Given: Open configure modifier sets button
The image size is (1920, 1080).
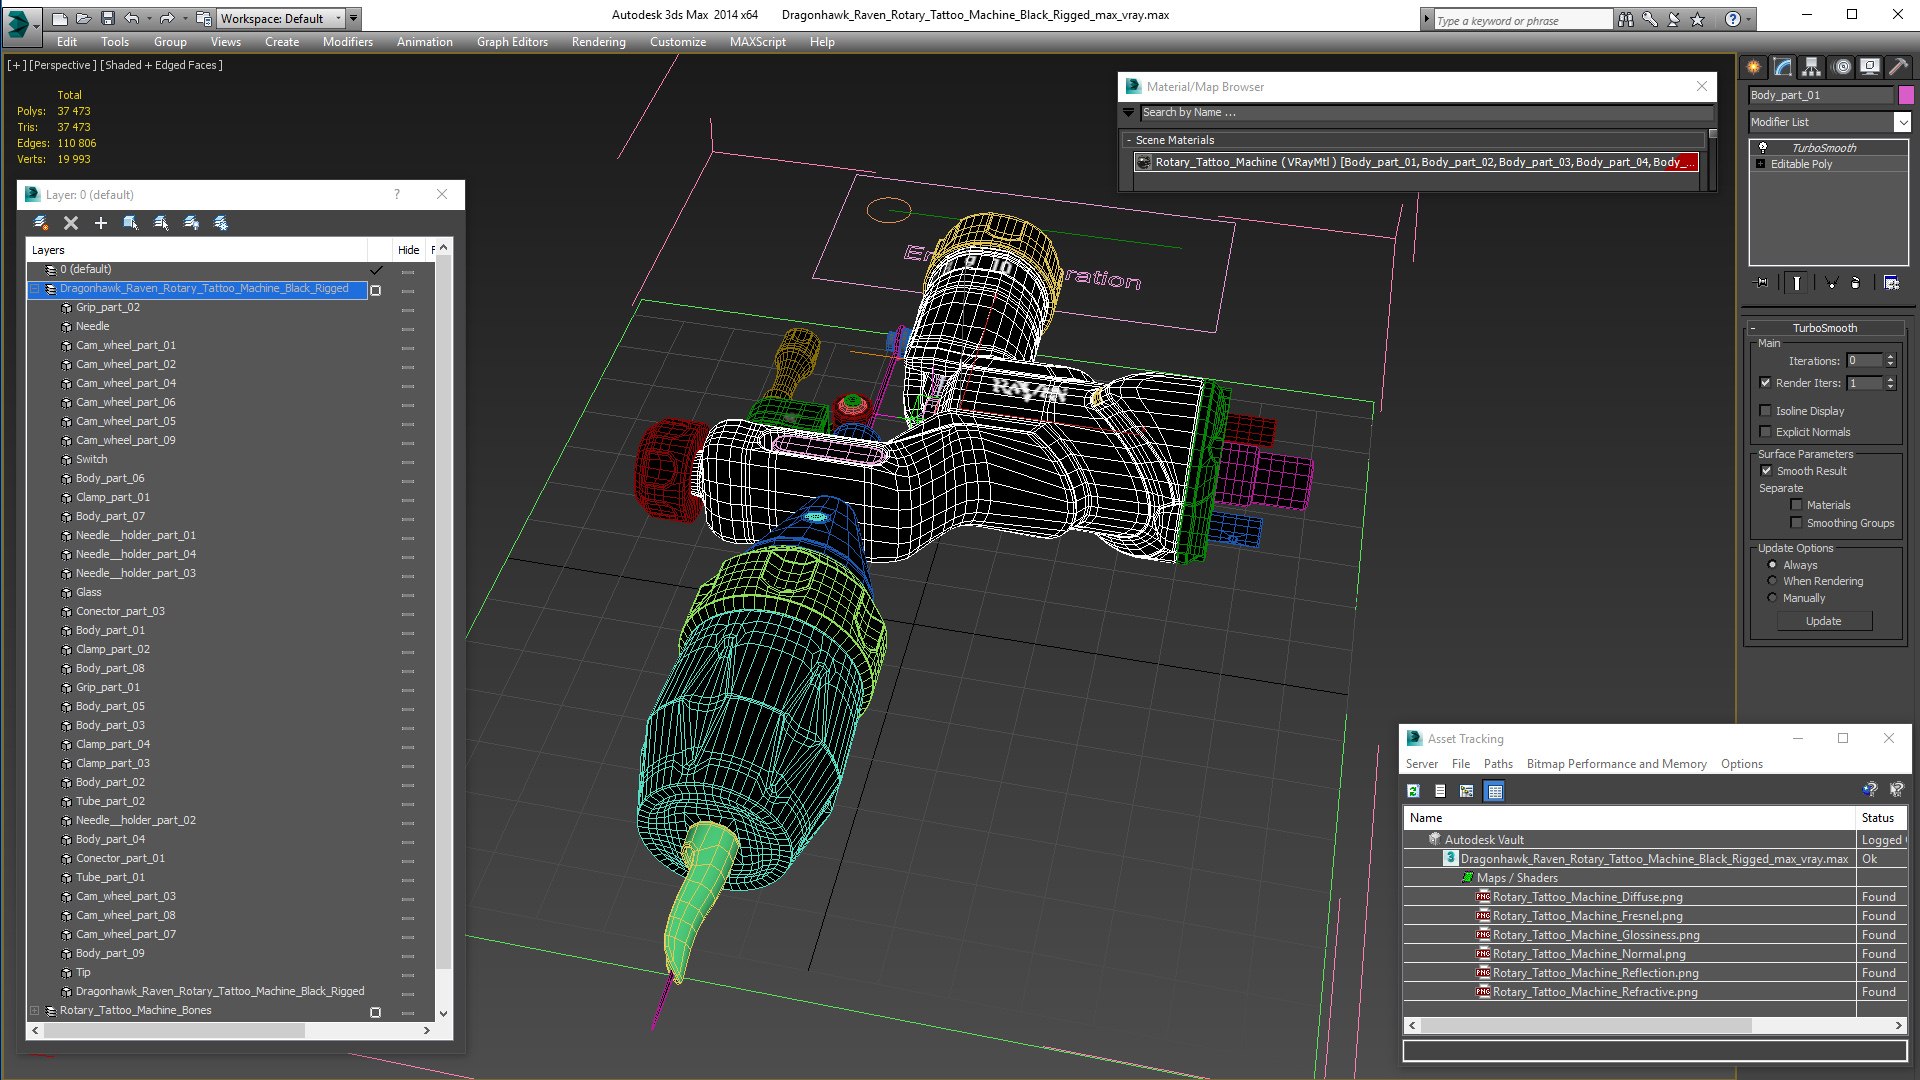Looking at the screenshot, I should 1891,283.
